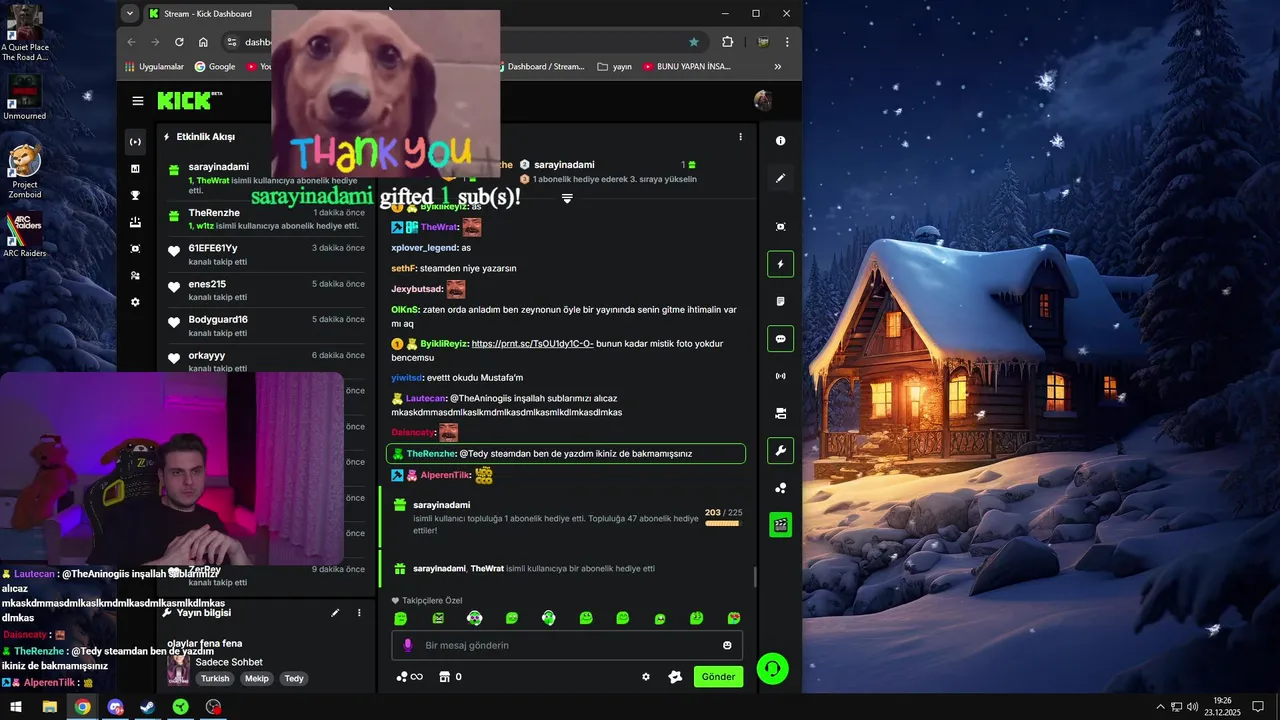Click the green headset support button
The image size is (1280, 720).
(772, 668)
